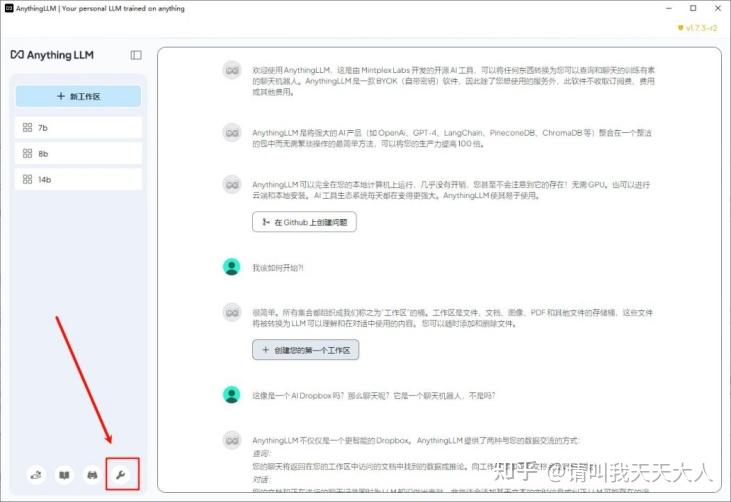The width and height of the screenshot is (731, 502).
Task: Open the documentation book icon
Action: coord(64,475)
